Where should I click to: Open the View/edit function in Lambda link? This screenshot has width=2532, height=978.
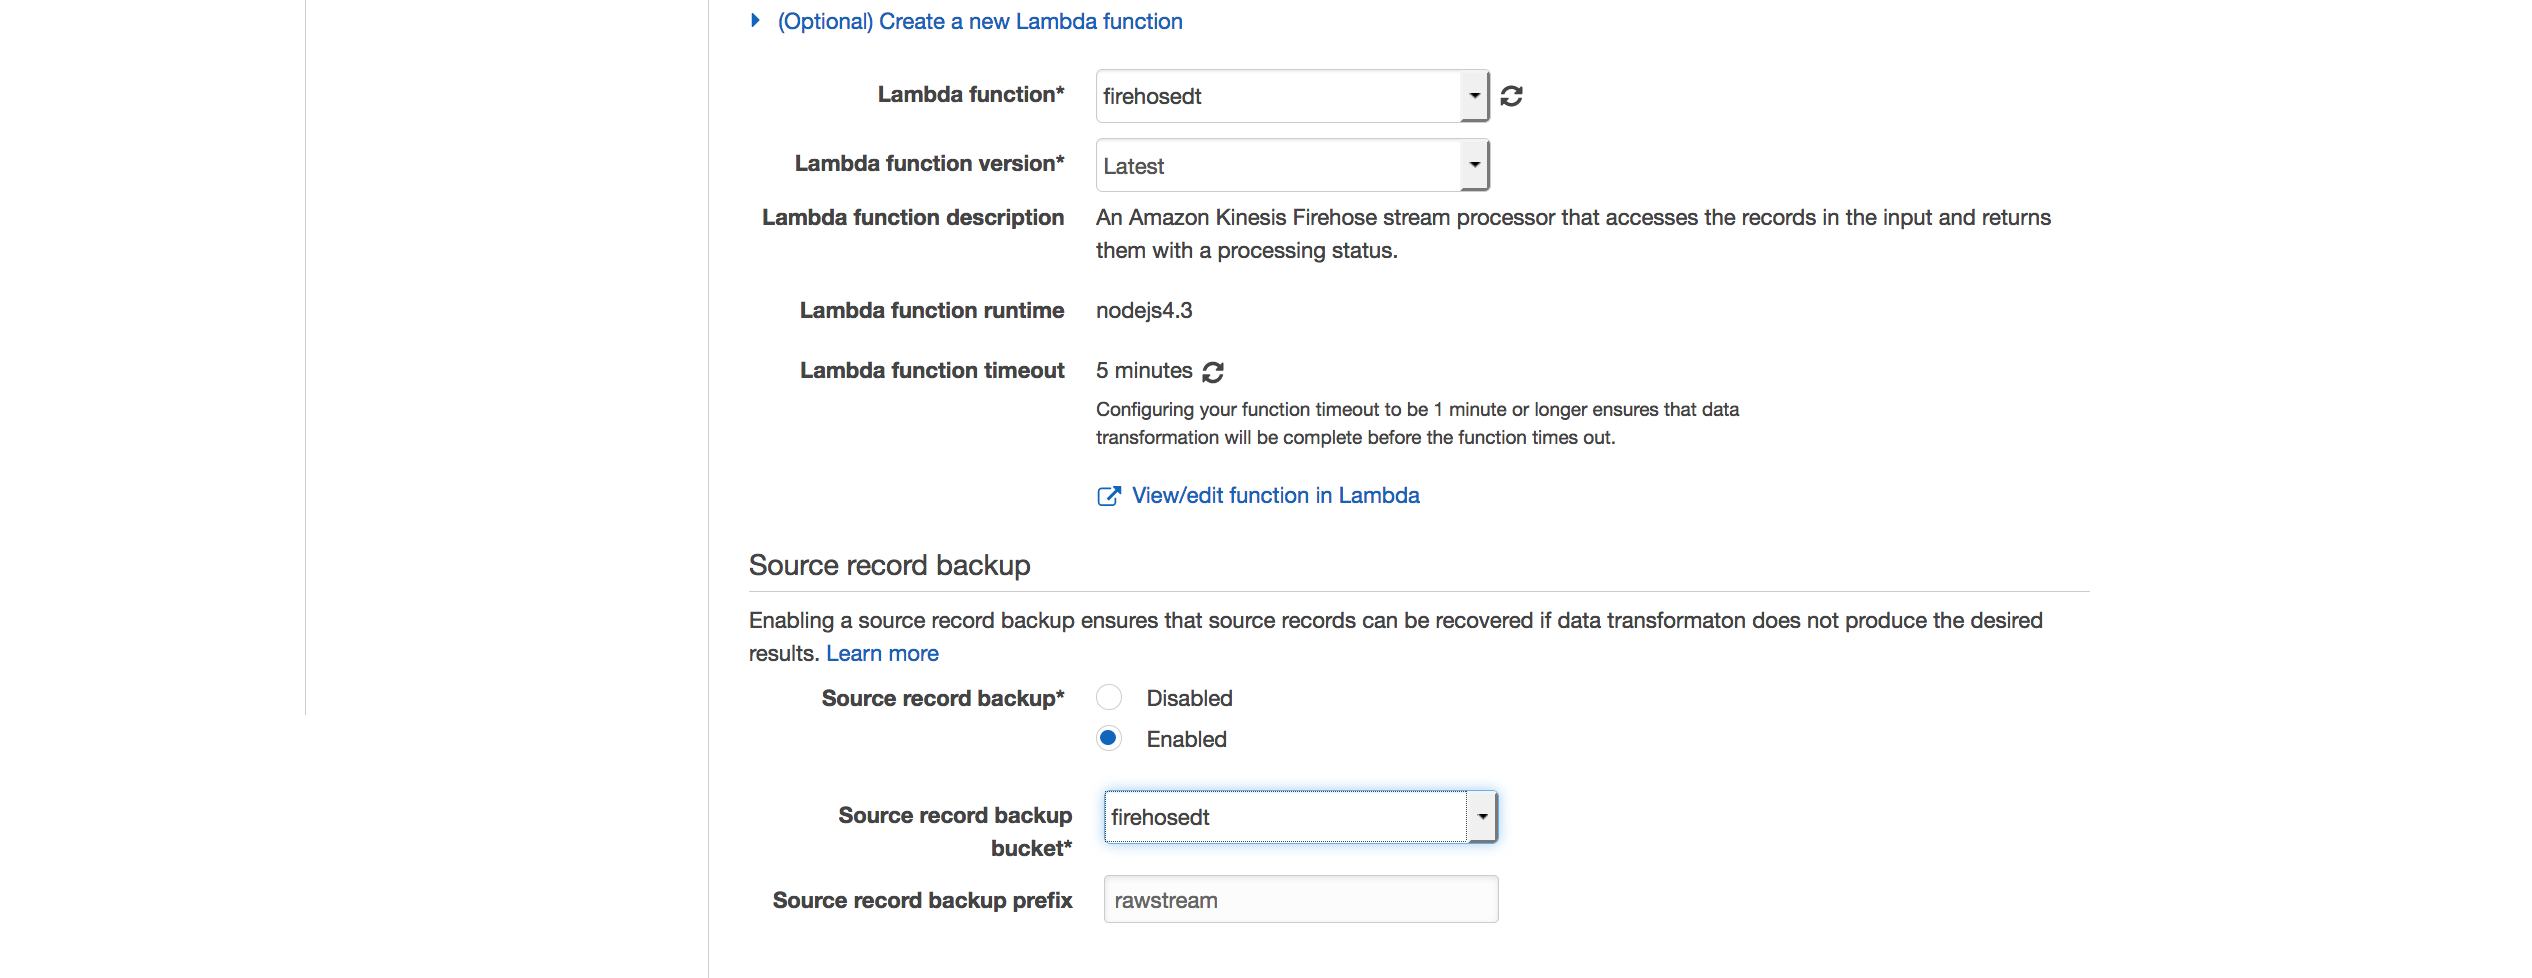coord(1275,496)
